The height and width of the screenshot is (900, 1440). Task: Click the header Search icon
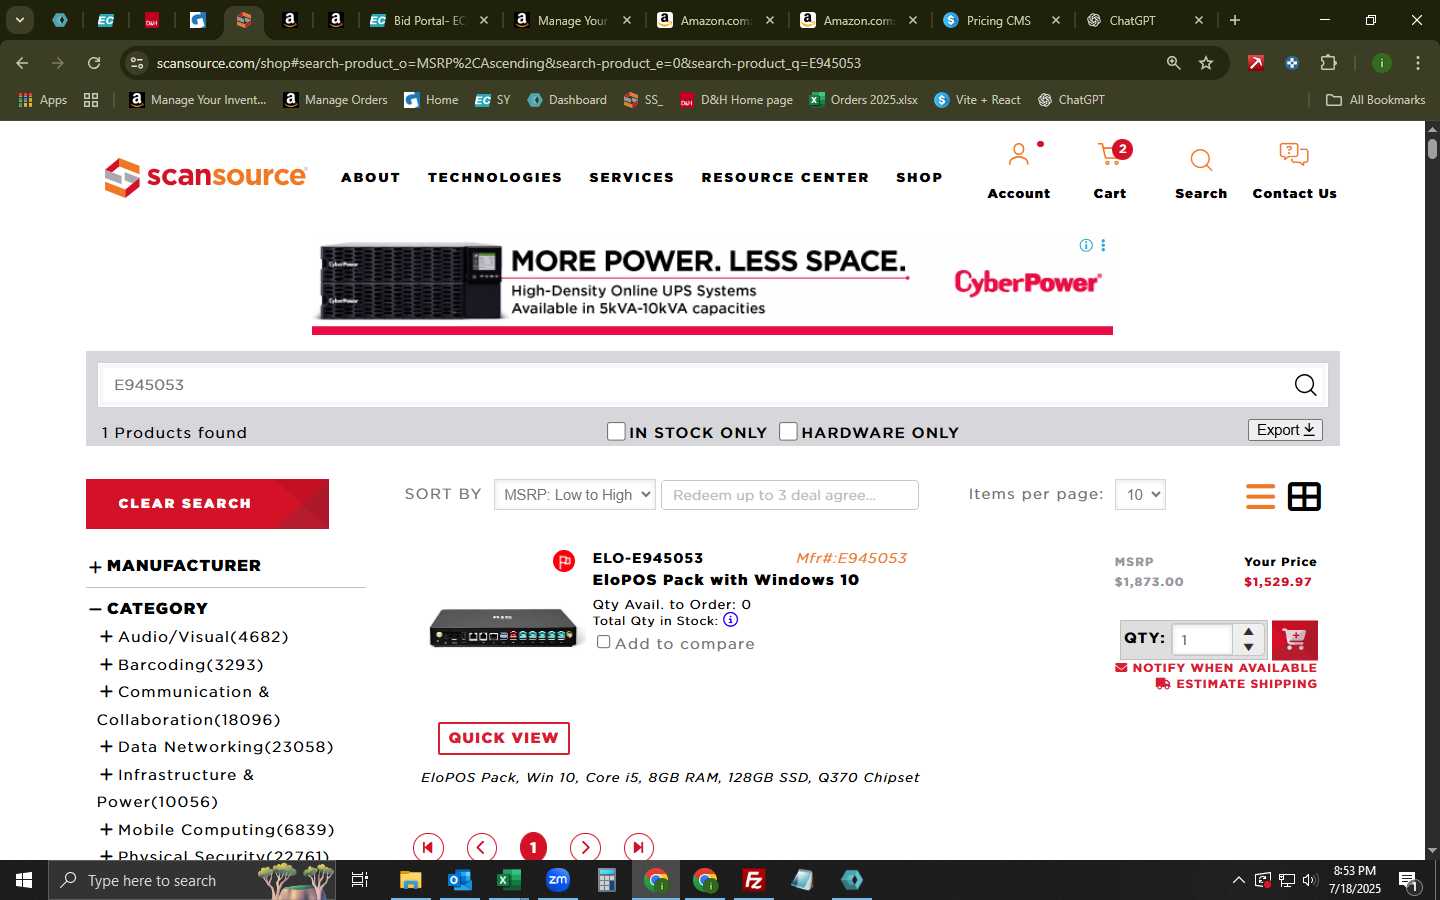[x=1201, y=160]
